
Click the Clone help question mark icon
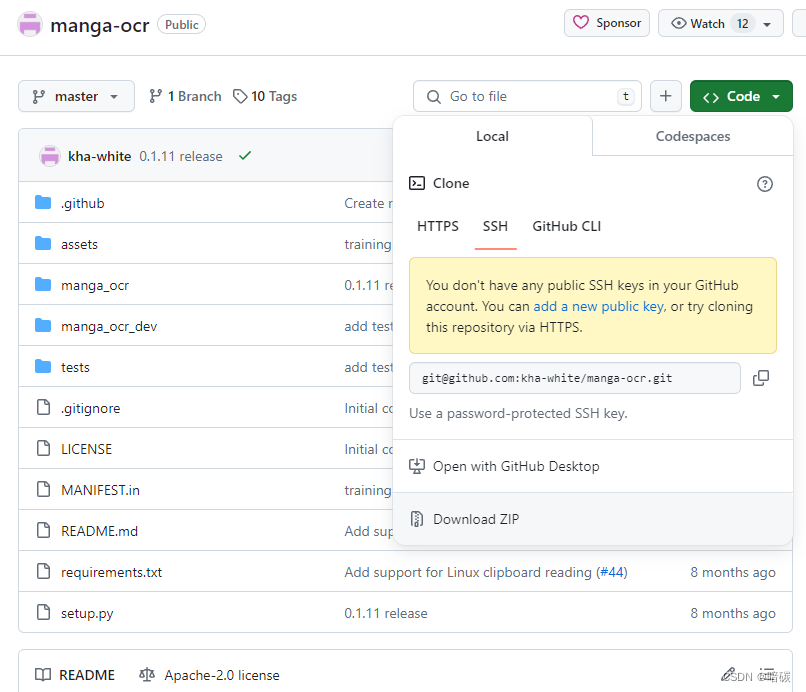pos(764,184)
